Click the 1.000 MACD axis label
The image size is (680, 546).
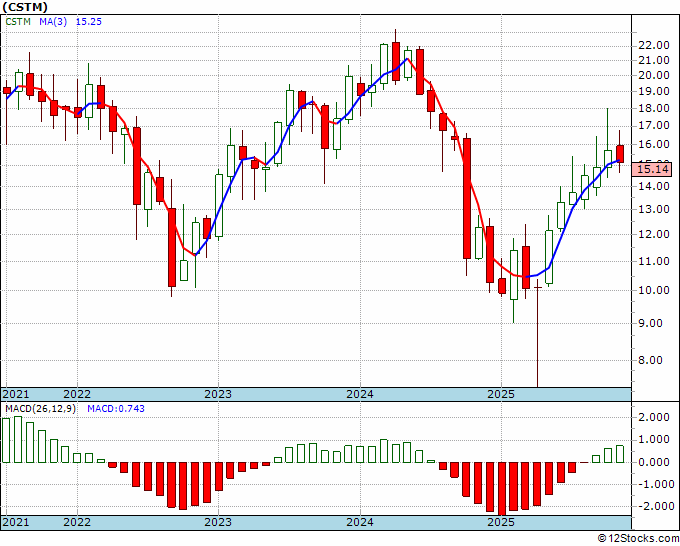click(654, 439)
